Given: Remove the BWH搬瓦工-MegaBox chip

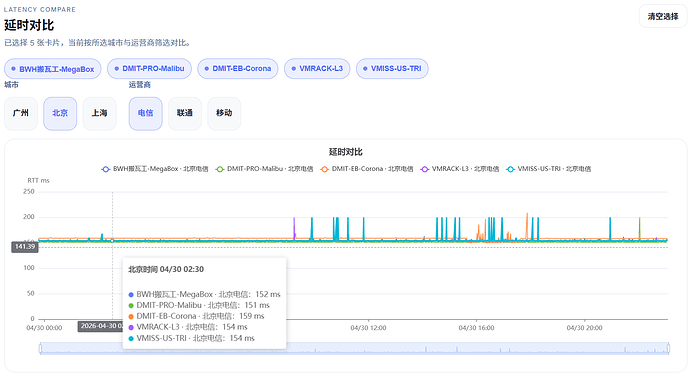Looking at the screenshot, I should tap(52, 69).
